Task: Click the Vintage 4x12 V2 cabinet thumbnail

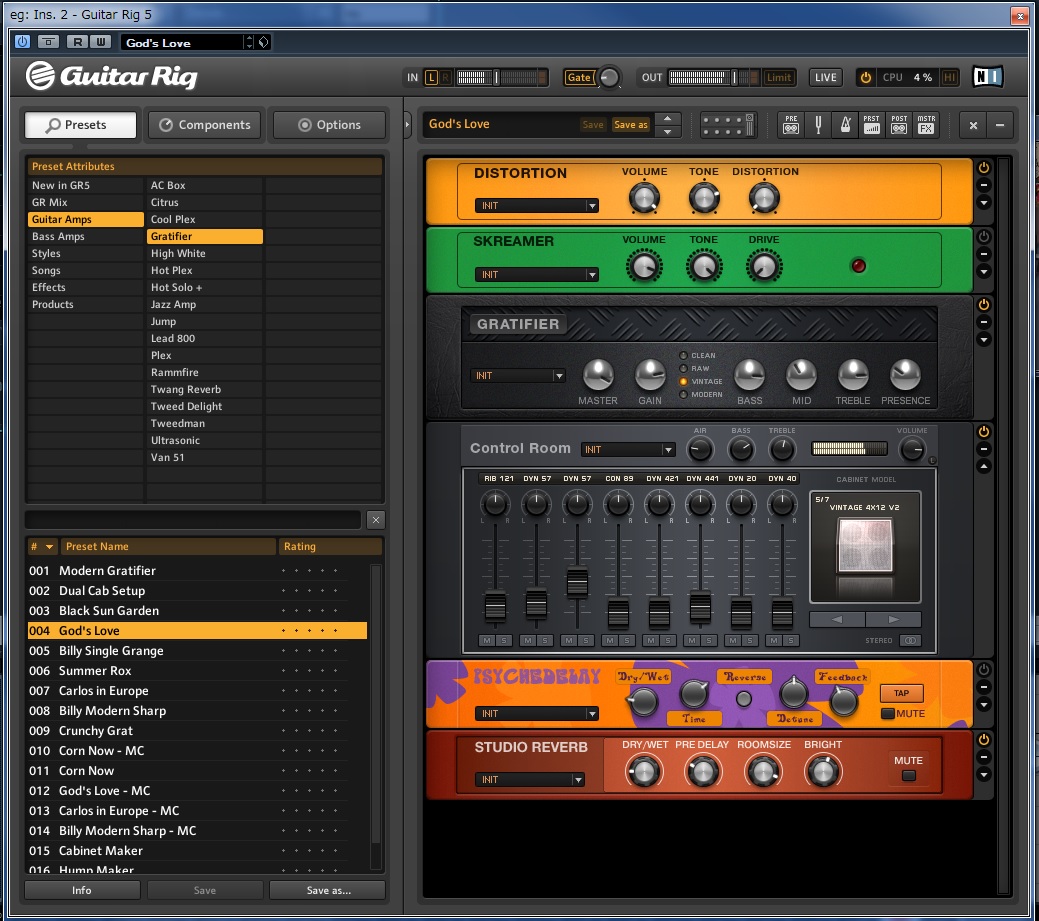Action: 865,545
